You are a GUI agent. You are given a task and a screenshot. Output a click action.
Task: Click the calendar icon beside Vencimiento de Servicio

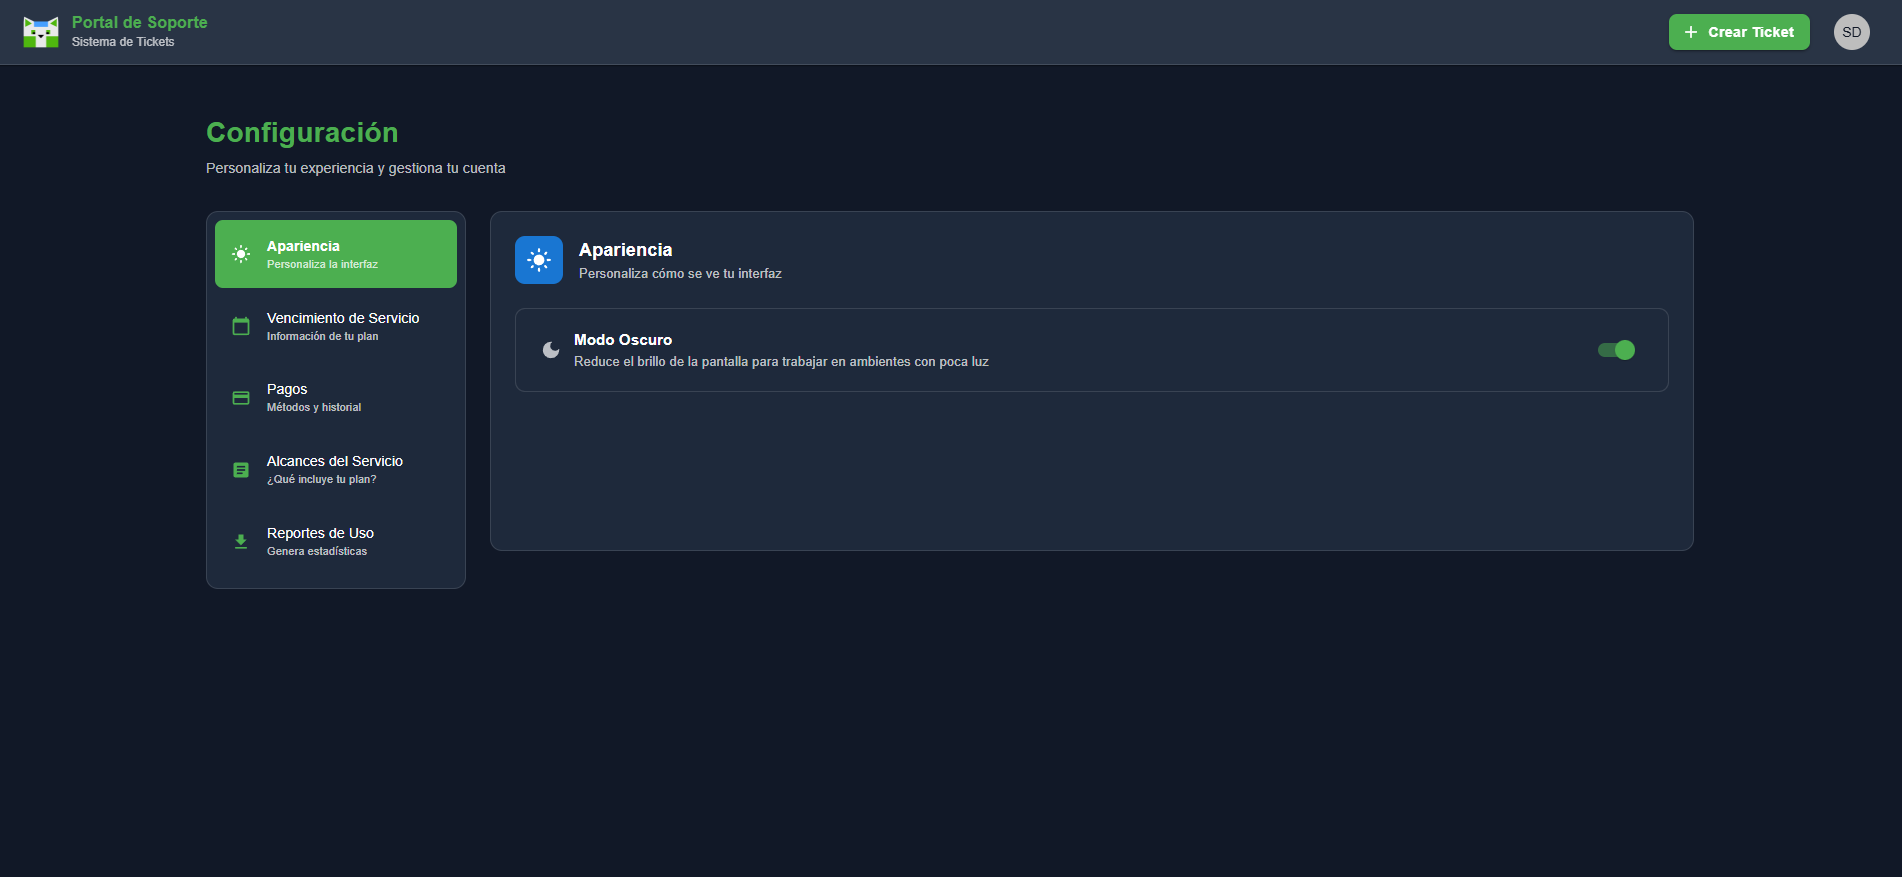click(x=241, y=326)
